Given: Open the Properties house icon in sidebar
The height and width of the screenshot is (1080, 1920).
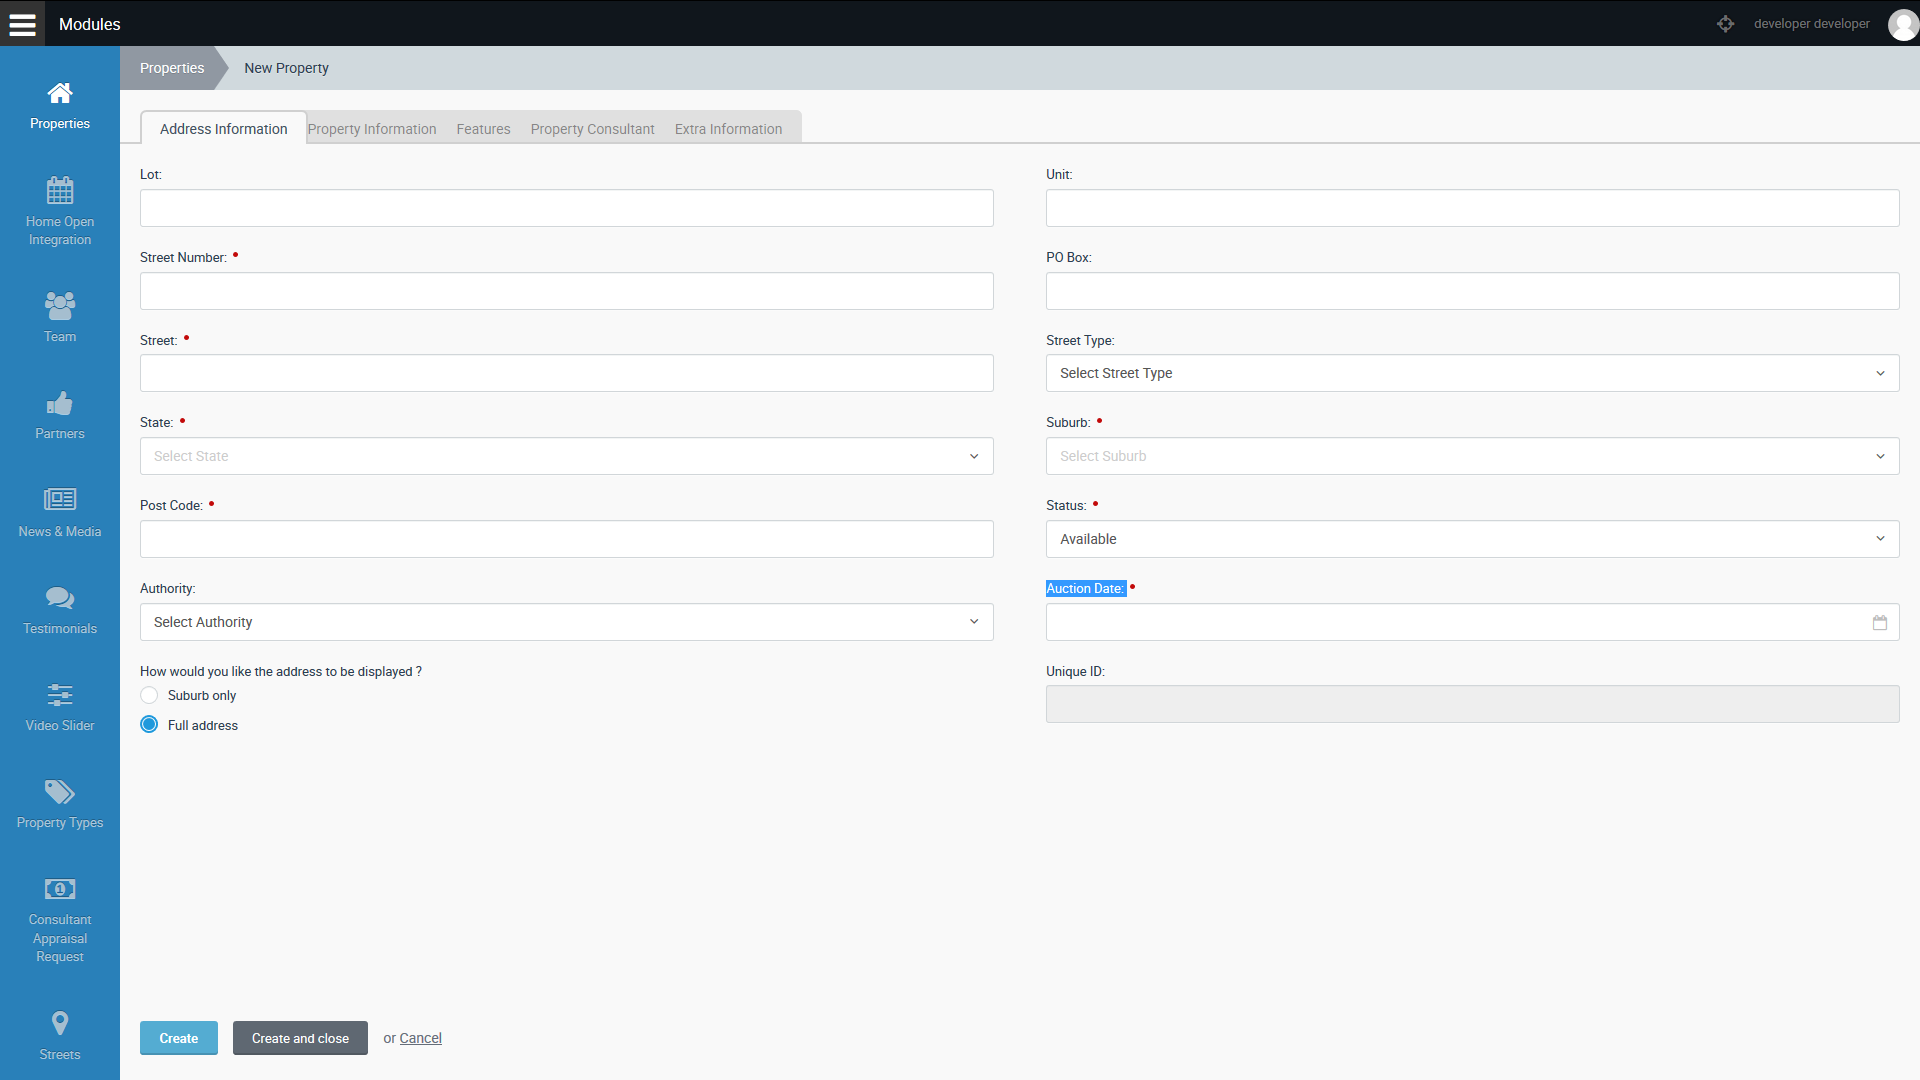Looking at the screenshot, I should tap(60, 93).
